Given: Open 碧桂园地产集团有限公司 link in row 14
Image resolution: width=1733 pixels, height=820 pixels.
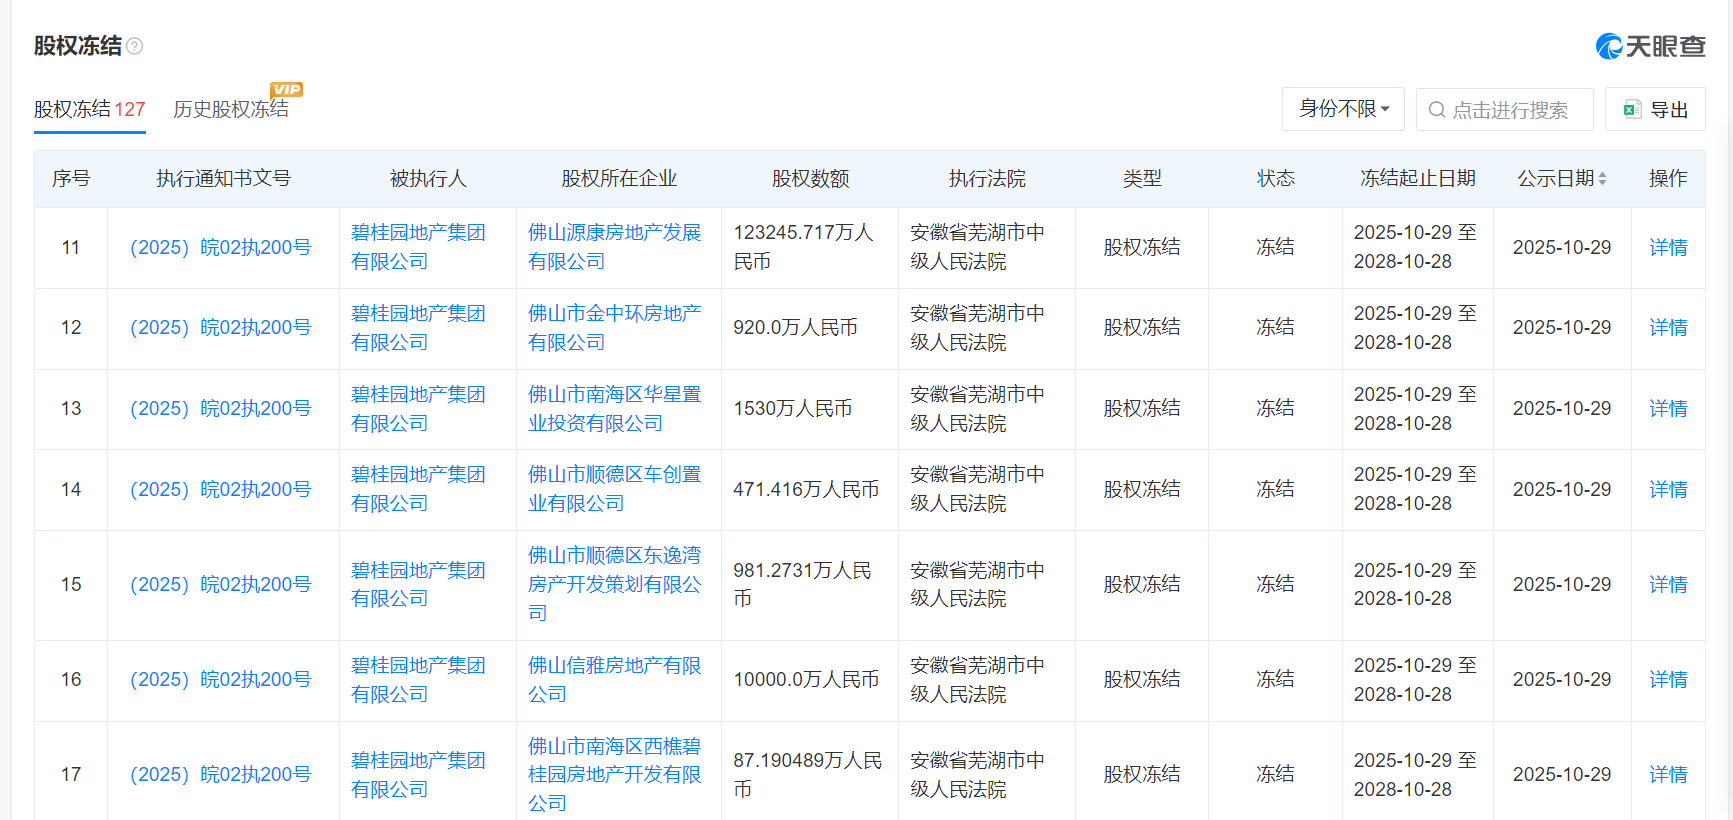Looking at the screenshot, I should 418,490.
